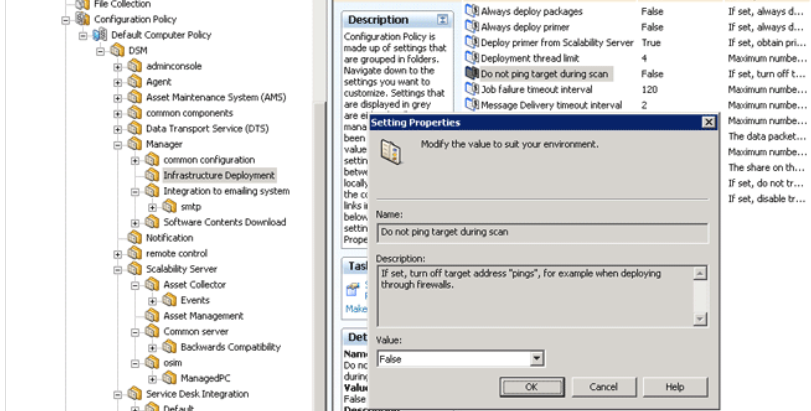This screenshot has width=811, height=411.
Task: Expand the remote control tree node
Action: point(117,254)
